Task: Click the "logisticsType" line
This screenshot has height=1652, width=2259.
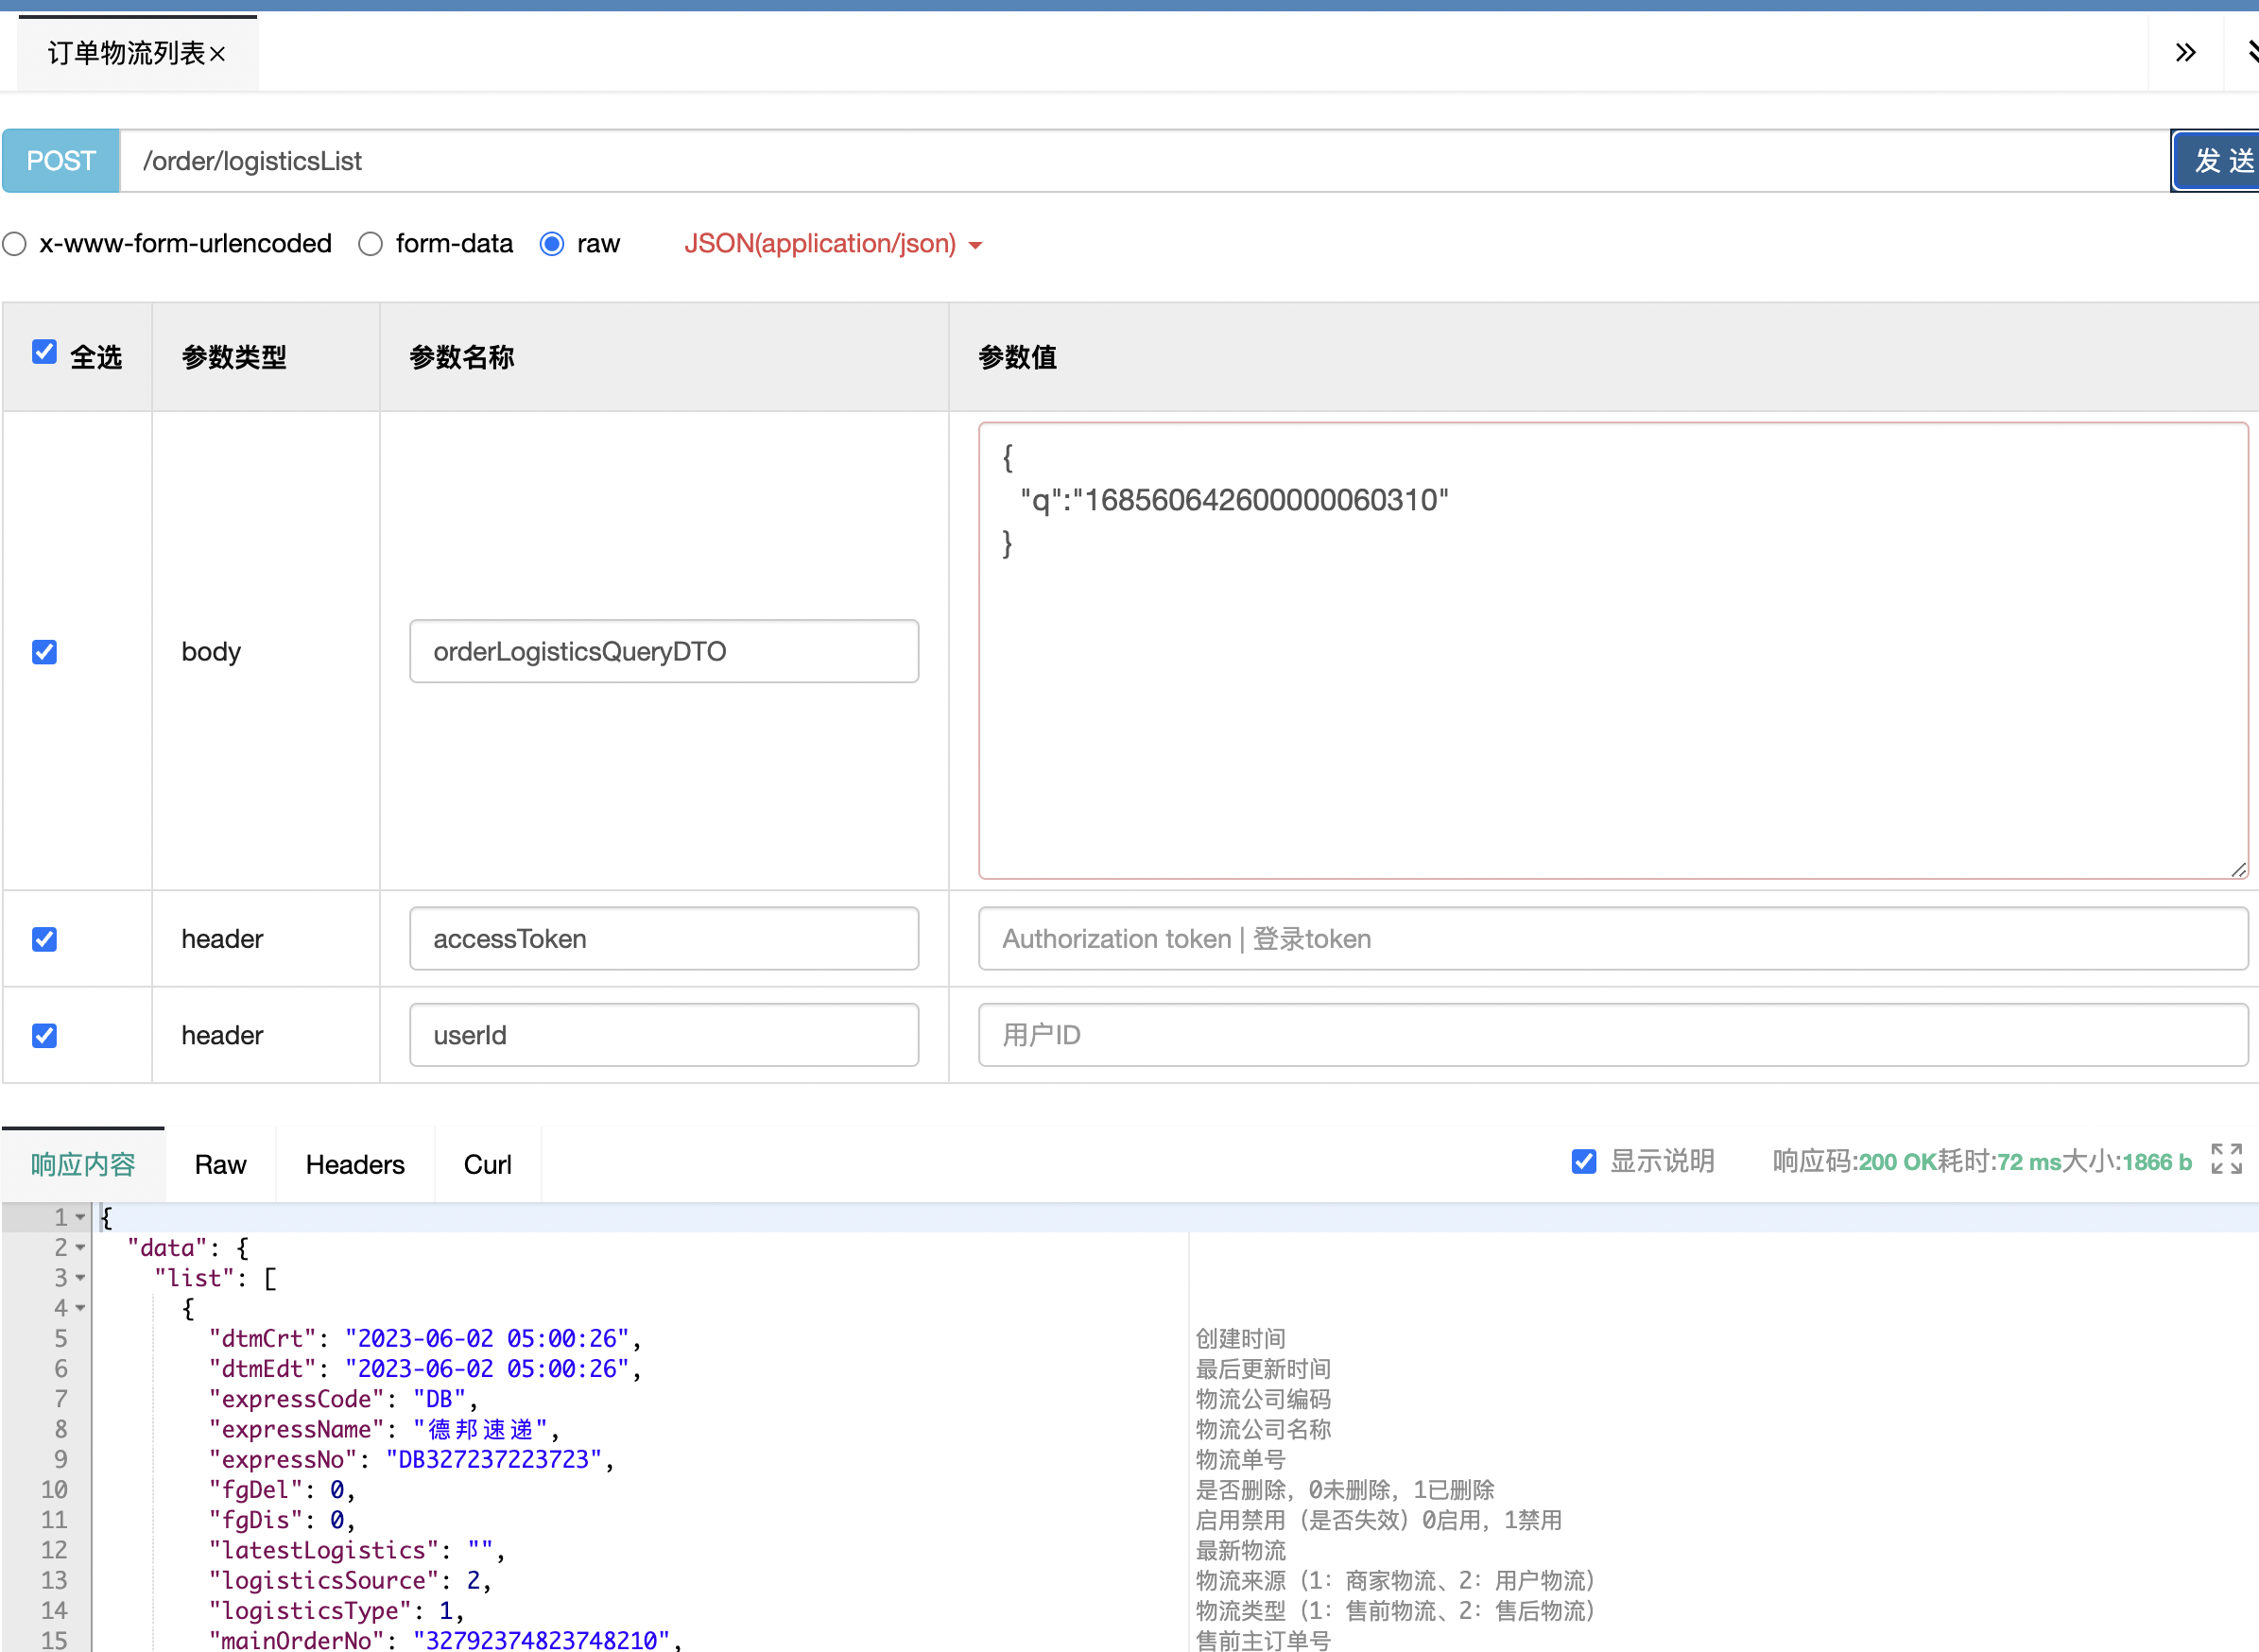Action: (x=336, y=1611)
